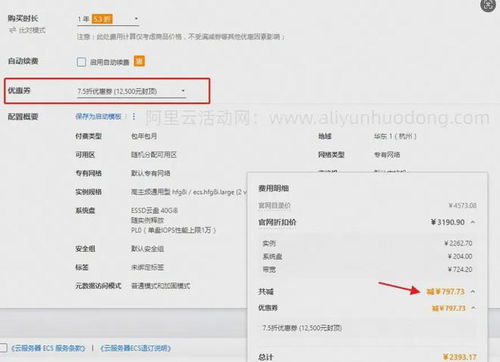Click the round icon at top right corner

(x=488, y=6)
